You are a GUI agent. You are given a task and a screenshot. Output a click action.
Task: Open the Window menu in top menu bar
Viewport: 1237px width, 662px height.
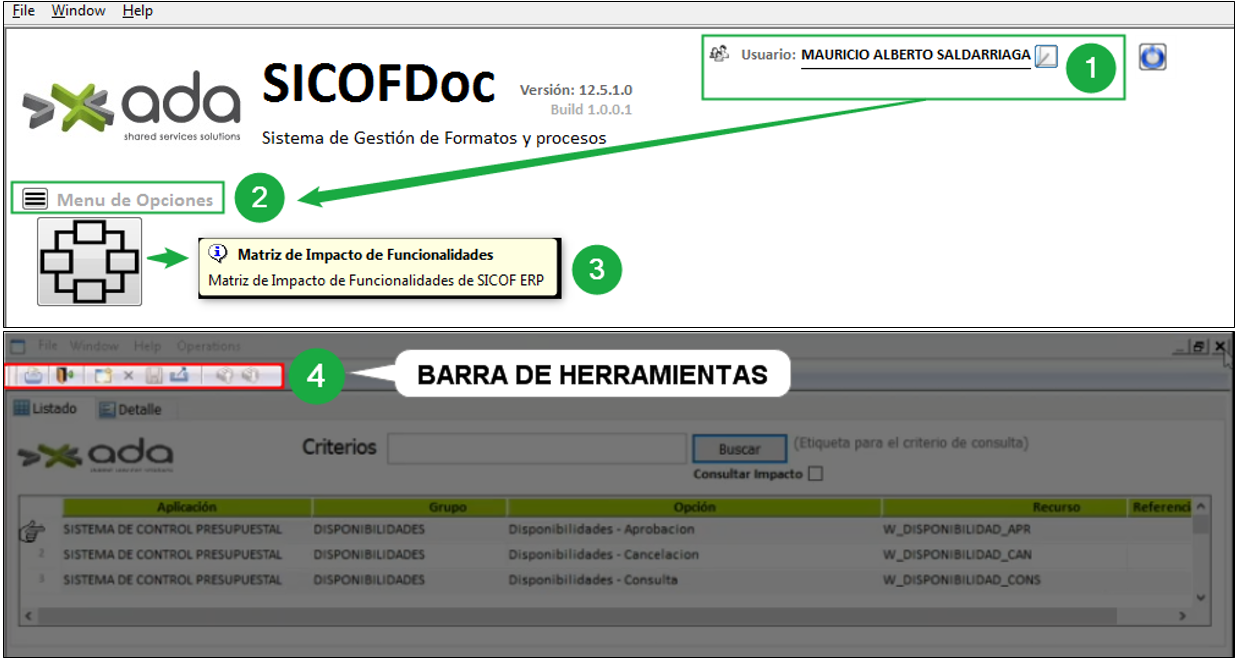pos(78,11)
